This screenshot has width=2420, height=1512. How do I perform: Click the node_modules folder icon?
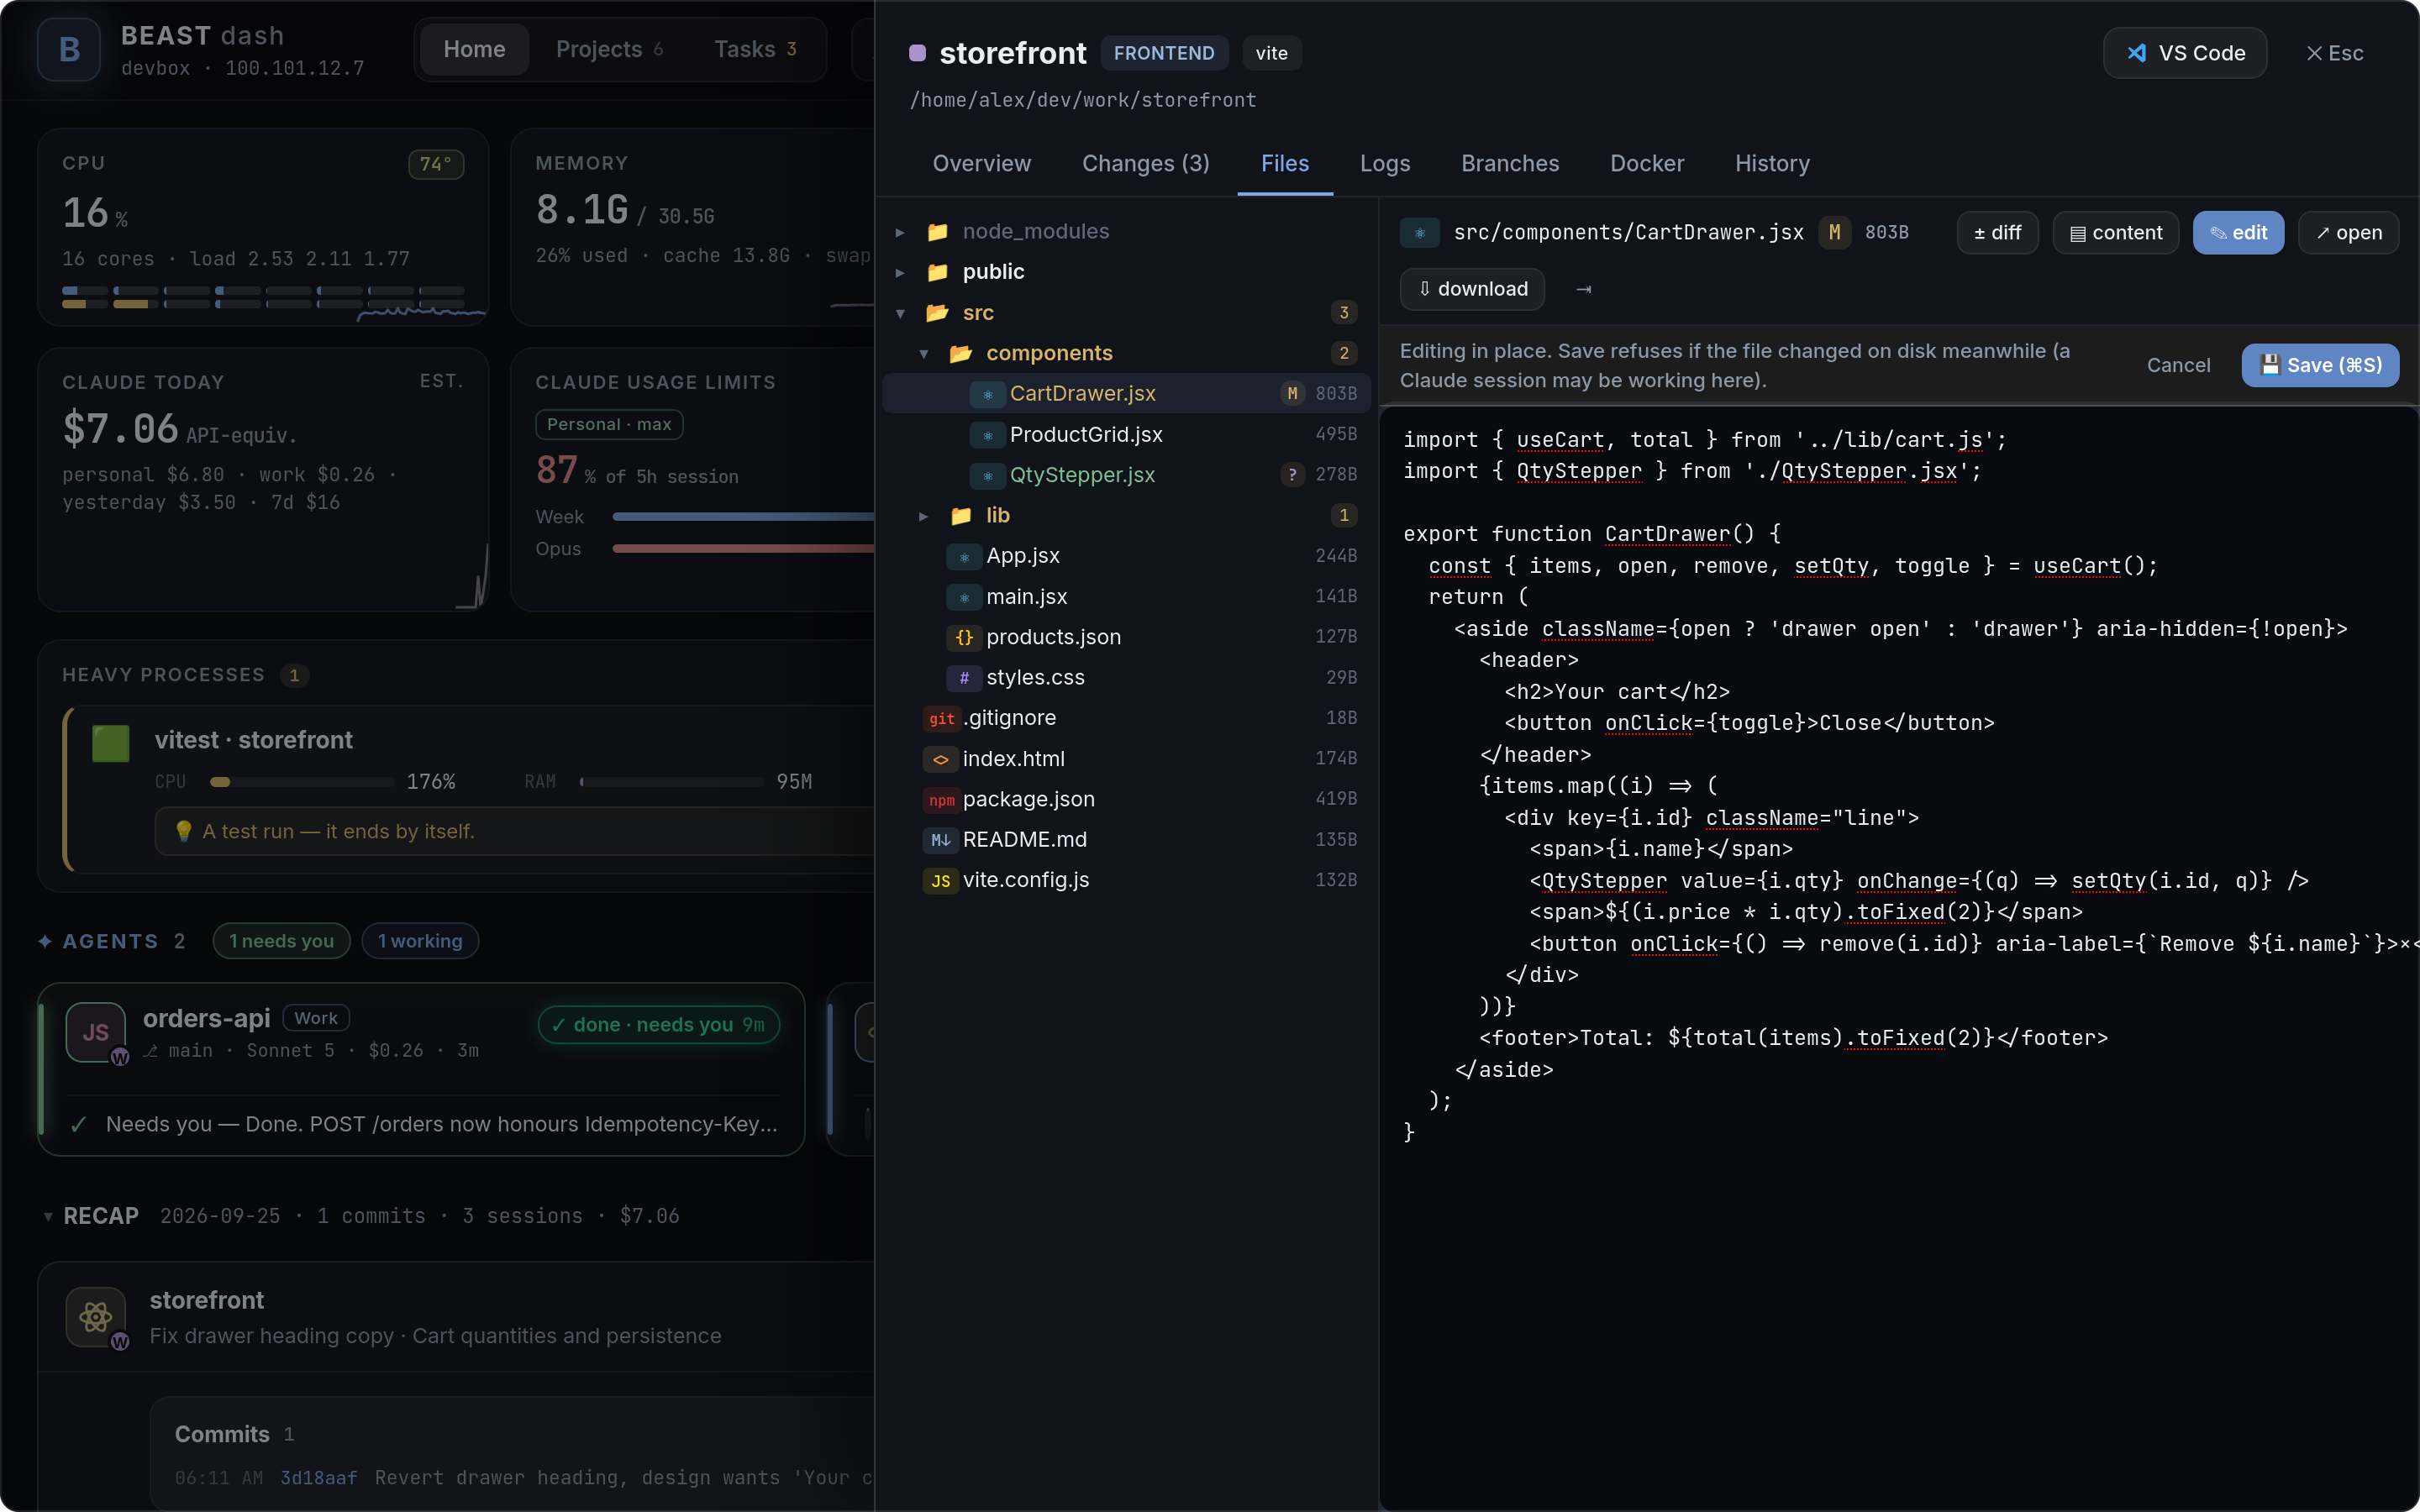click(x=937, y=231)
